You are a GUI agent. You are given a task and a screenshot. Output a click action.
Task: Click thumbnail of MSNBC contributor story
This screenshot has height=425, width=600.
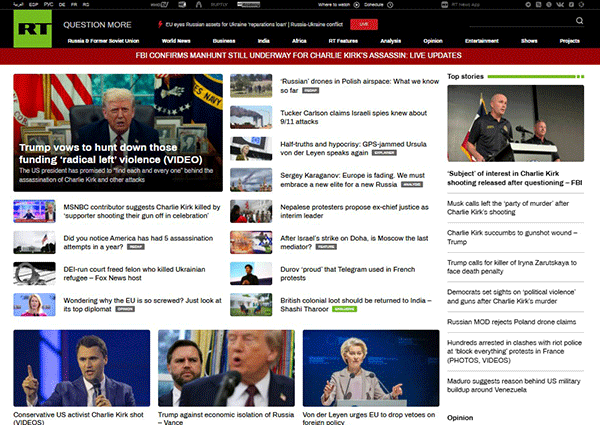tap(34, 211)
